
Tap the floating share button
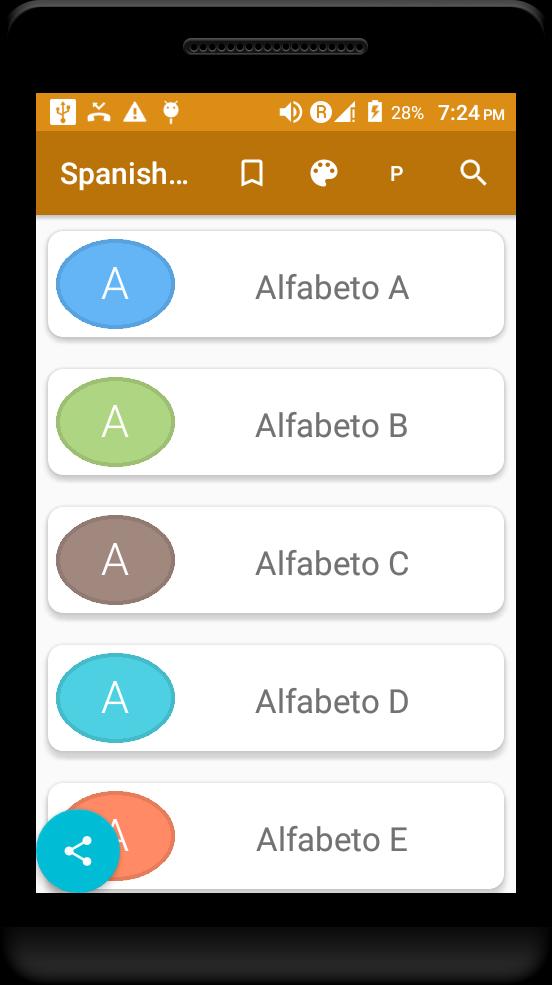point(78,851)
